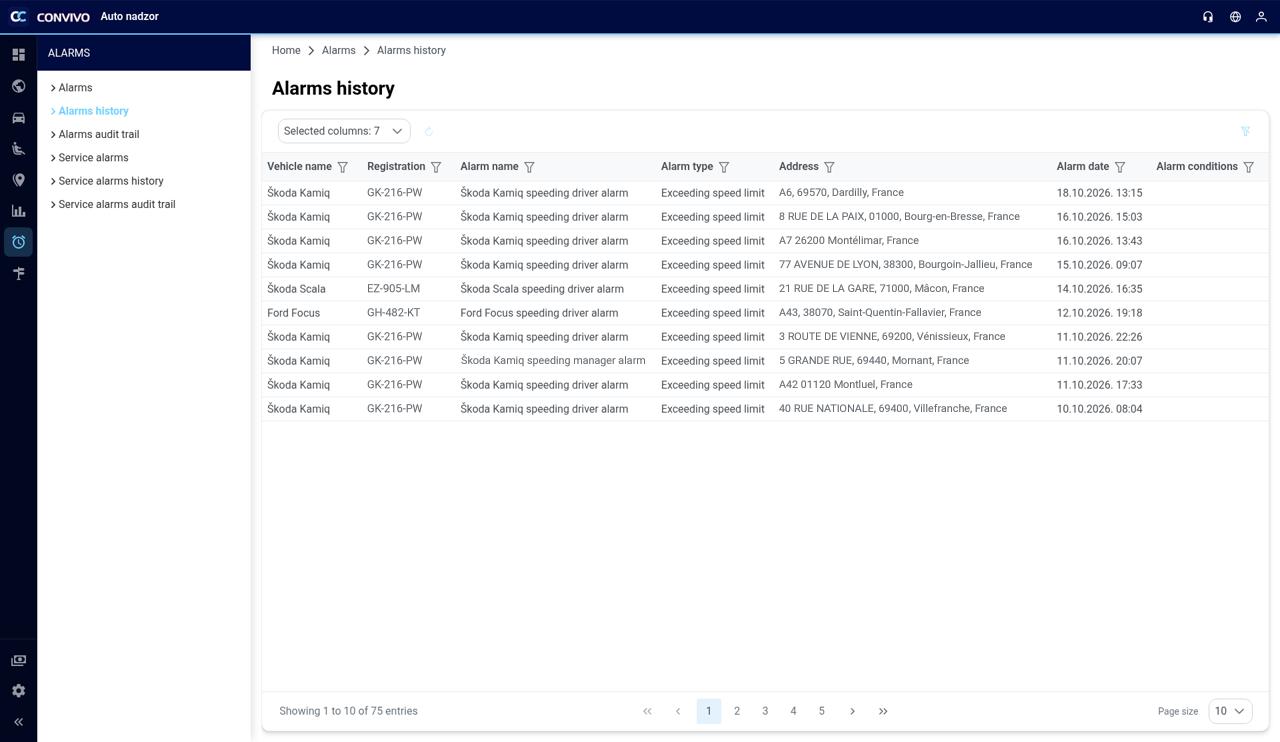Open the Selected columns dropdown
The image size is (1280, 742).
[344, 131]
